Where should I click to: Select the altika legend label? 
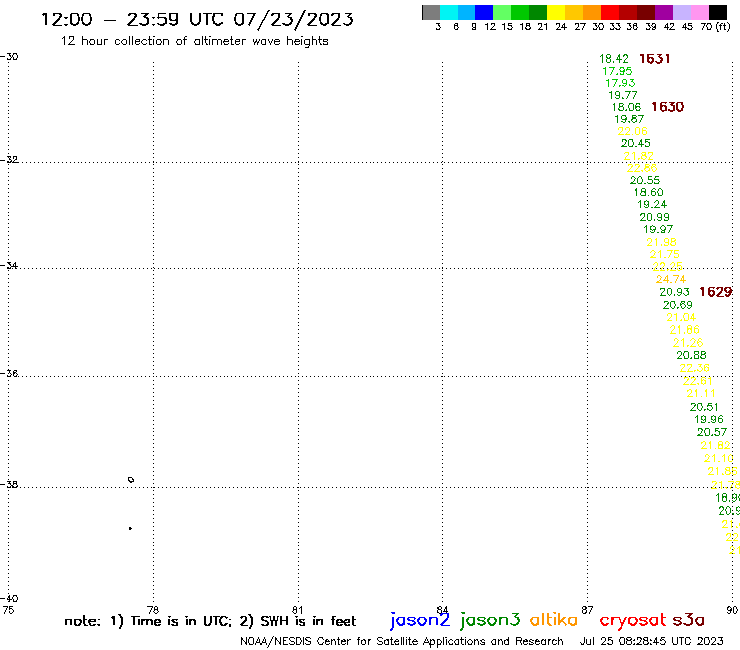coord(554,619)
